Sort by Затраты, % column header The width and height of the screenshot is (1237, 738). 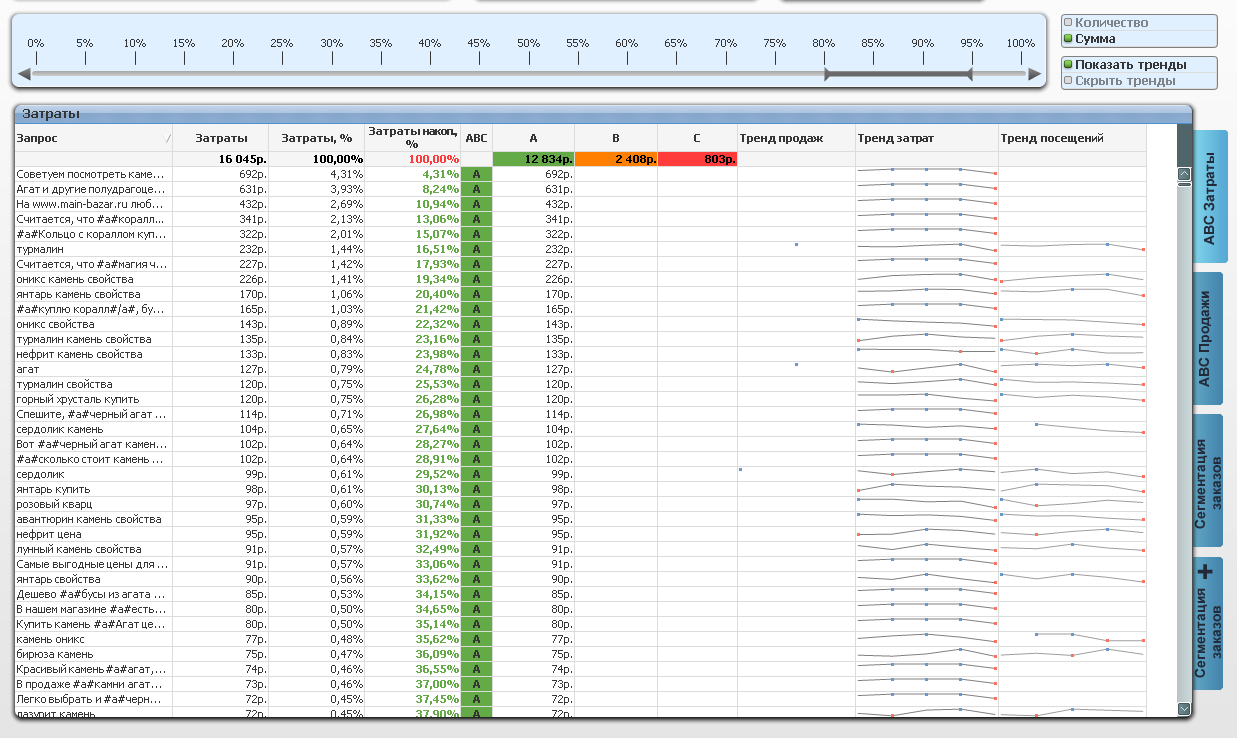(x=316, y=138)
